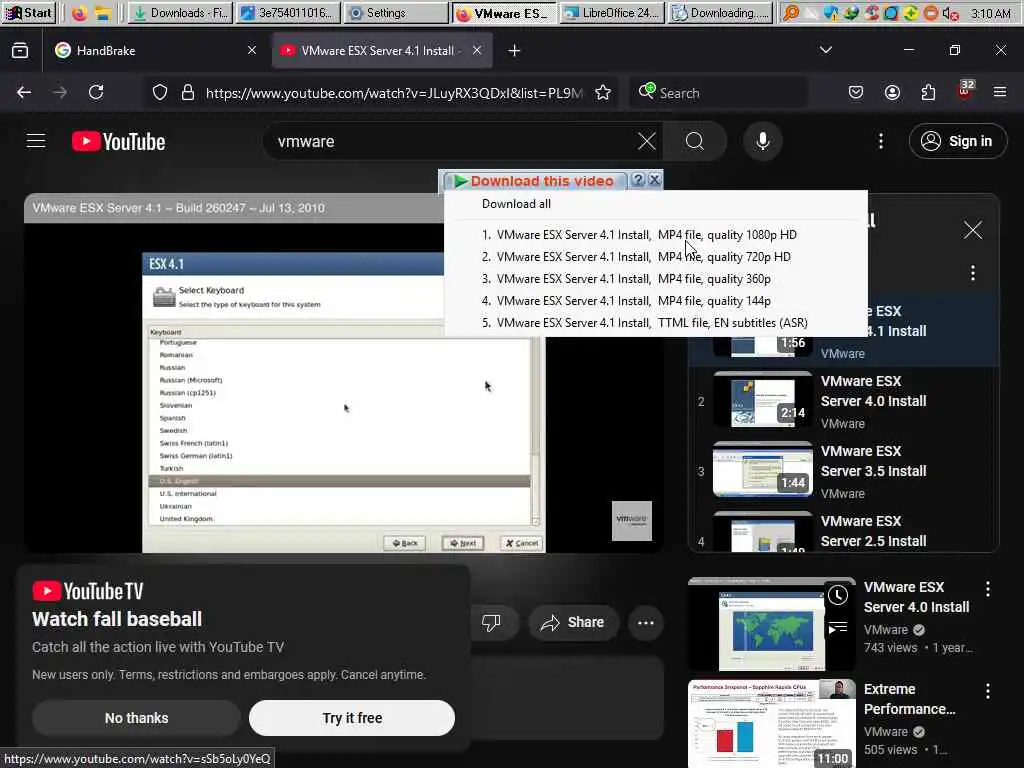Run the YouTube search magnifier button

pos(695,141)
